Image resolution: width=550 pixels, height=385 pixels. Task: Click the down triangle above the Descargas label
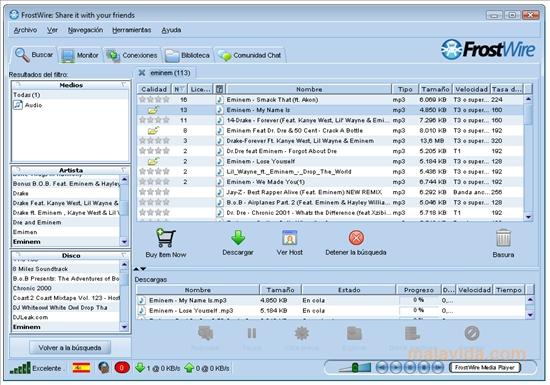point(143,269)
